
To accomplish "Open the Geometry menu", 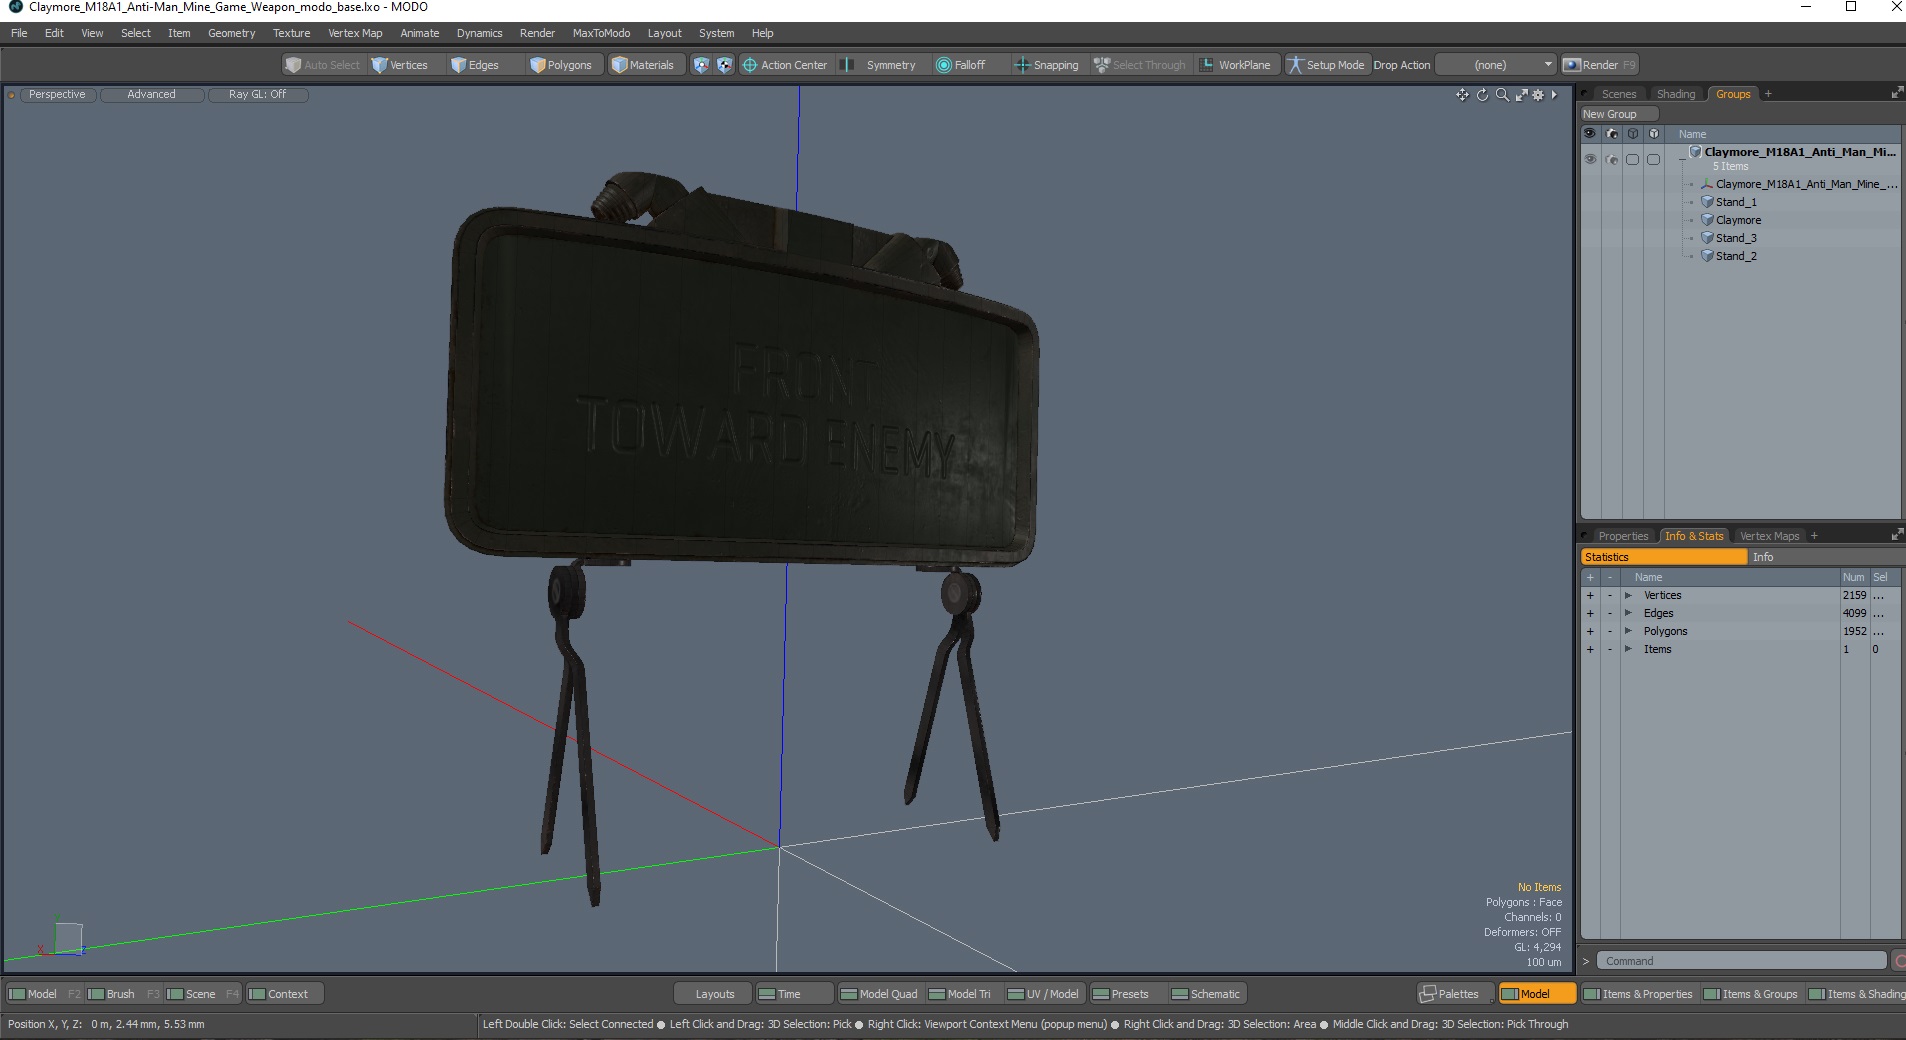I will pyautogui.click(x=231, y=33).
